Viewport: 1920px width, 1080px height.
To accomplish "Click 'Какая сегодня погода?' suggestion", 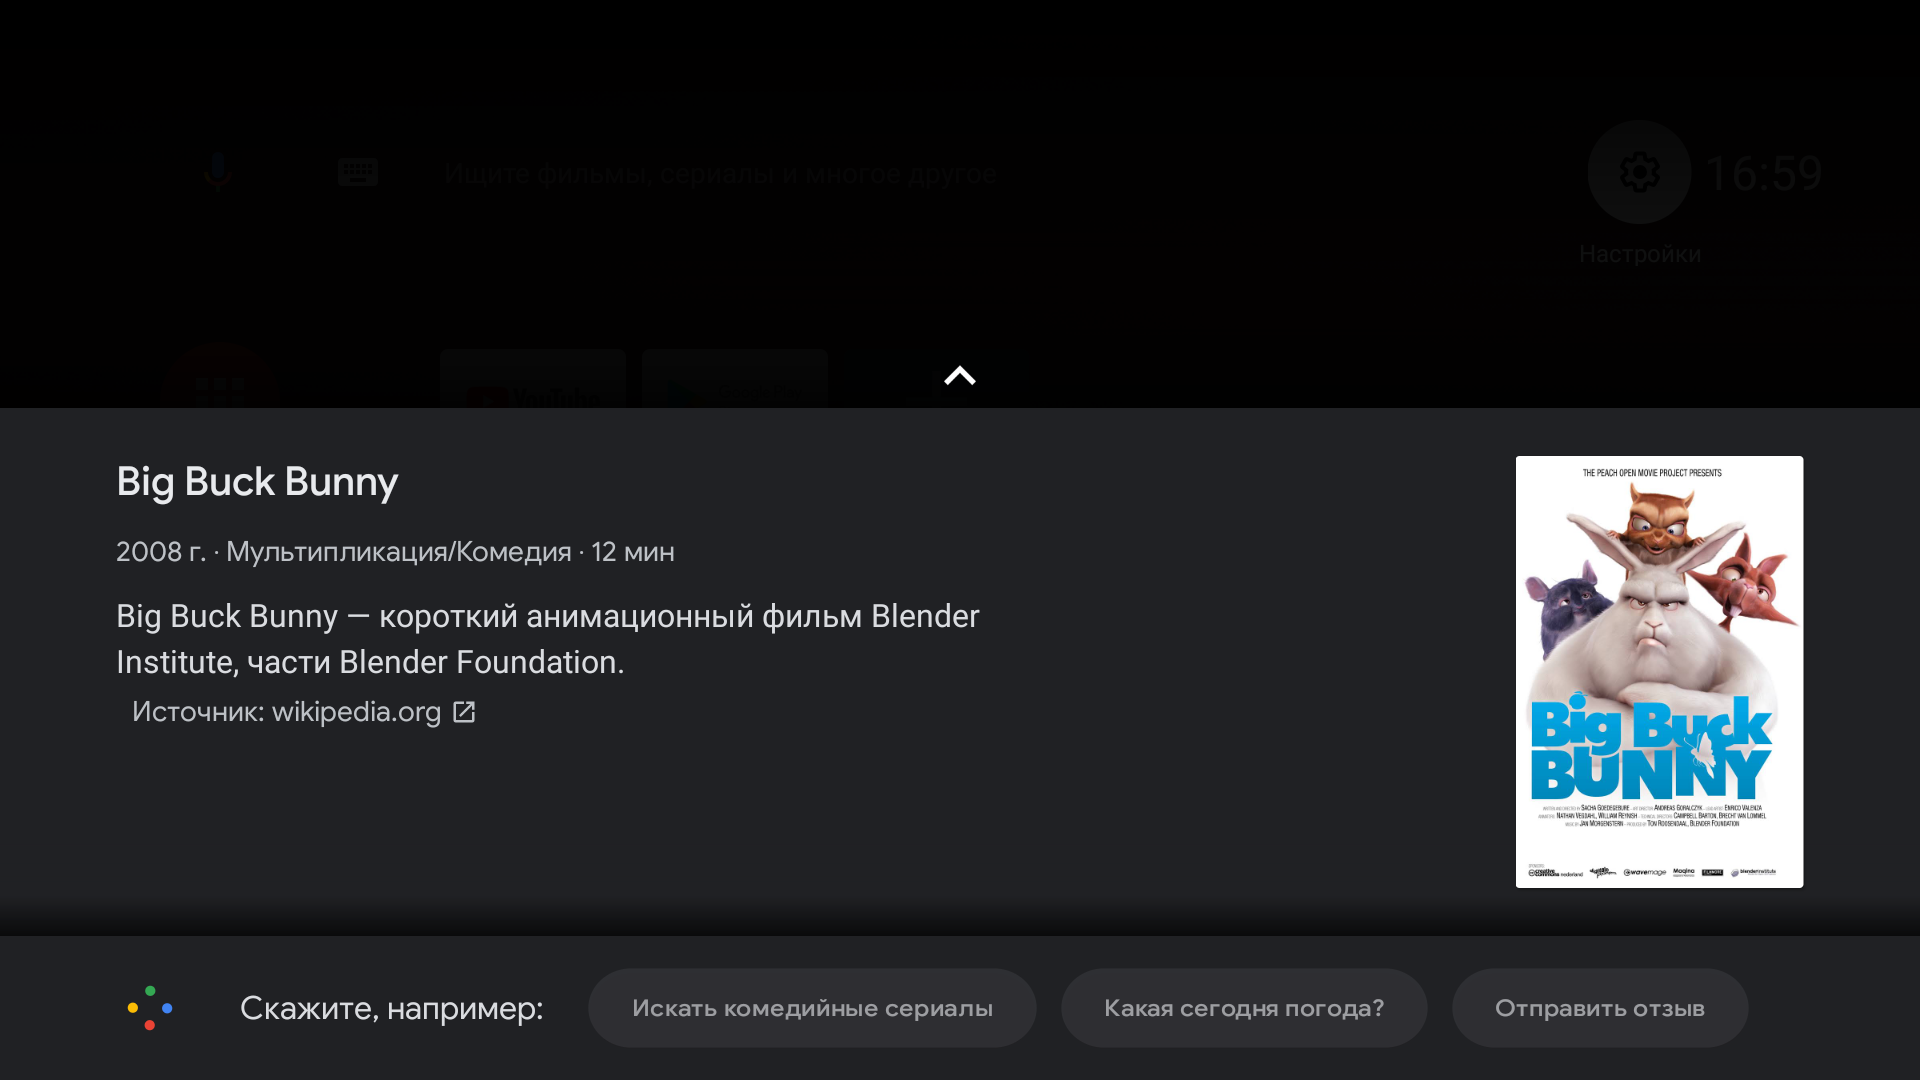I will (1244, 1009).
